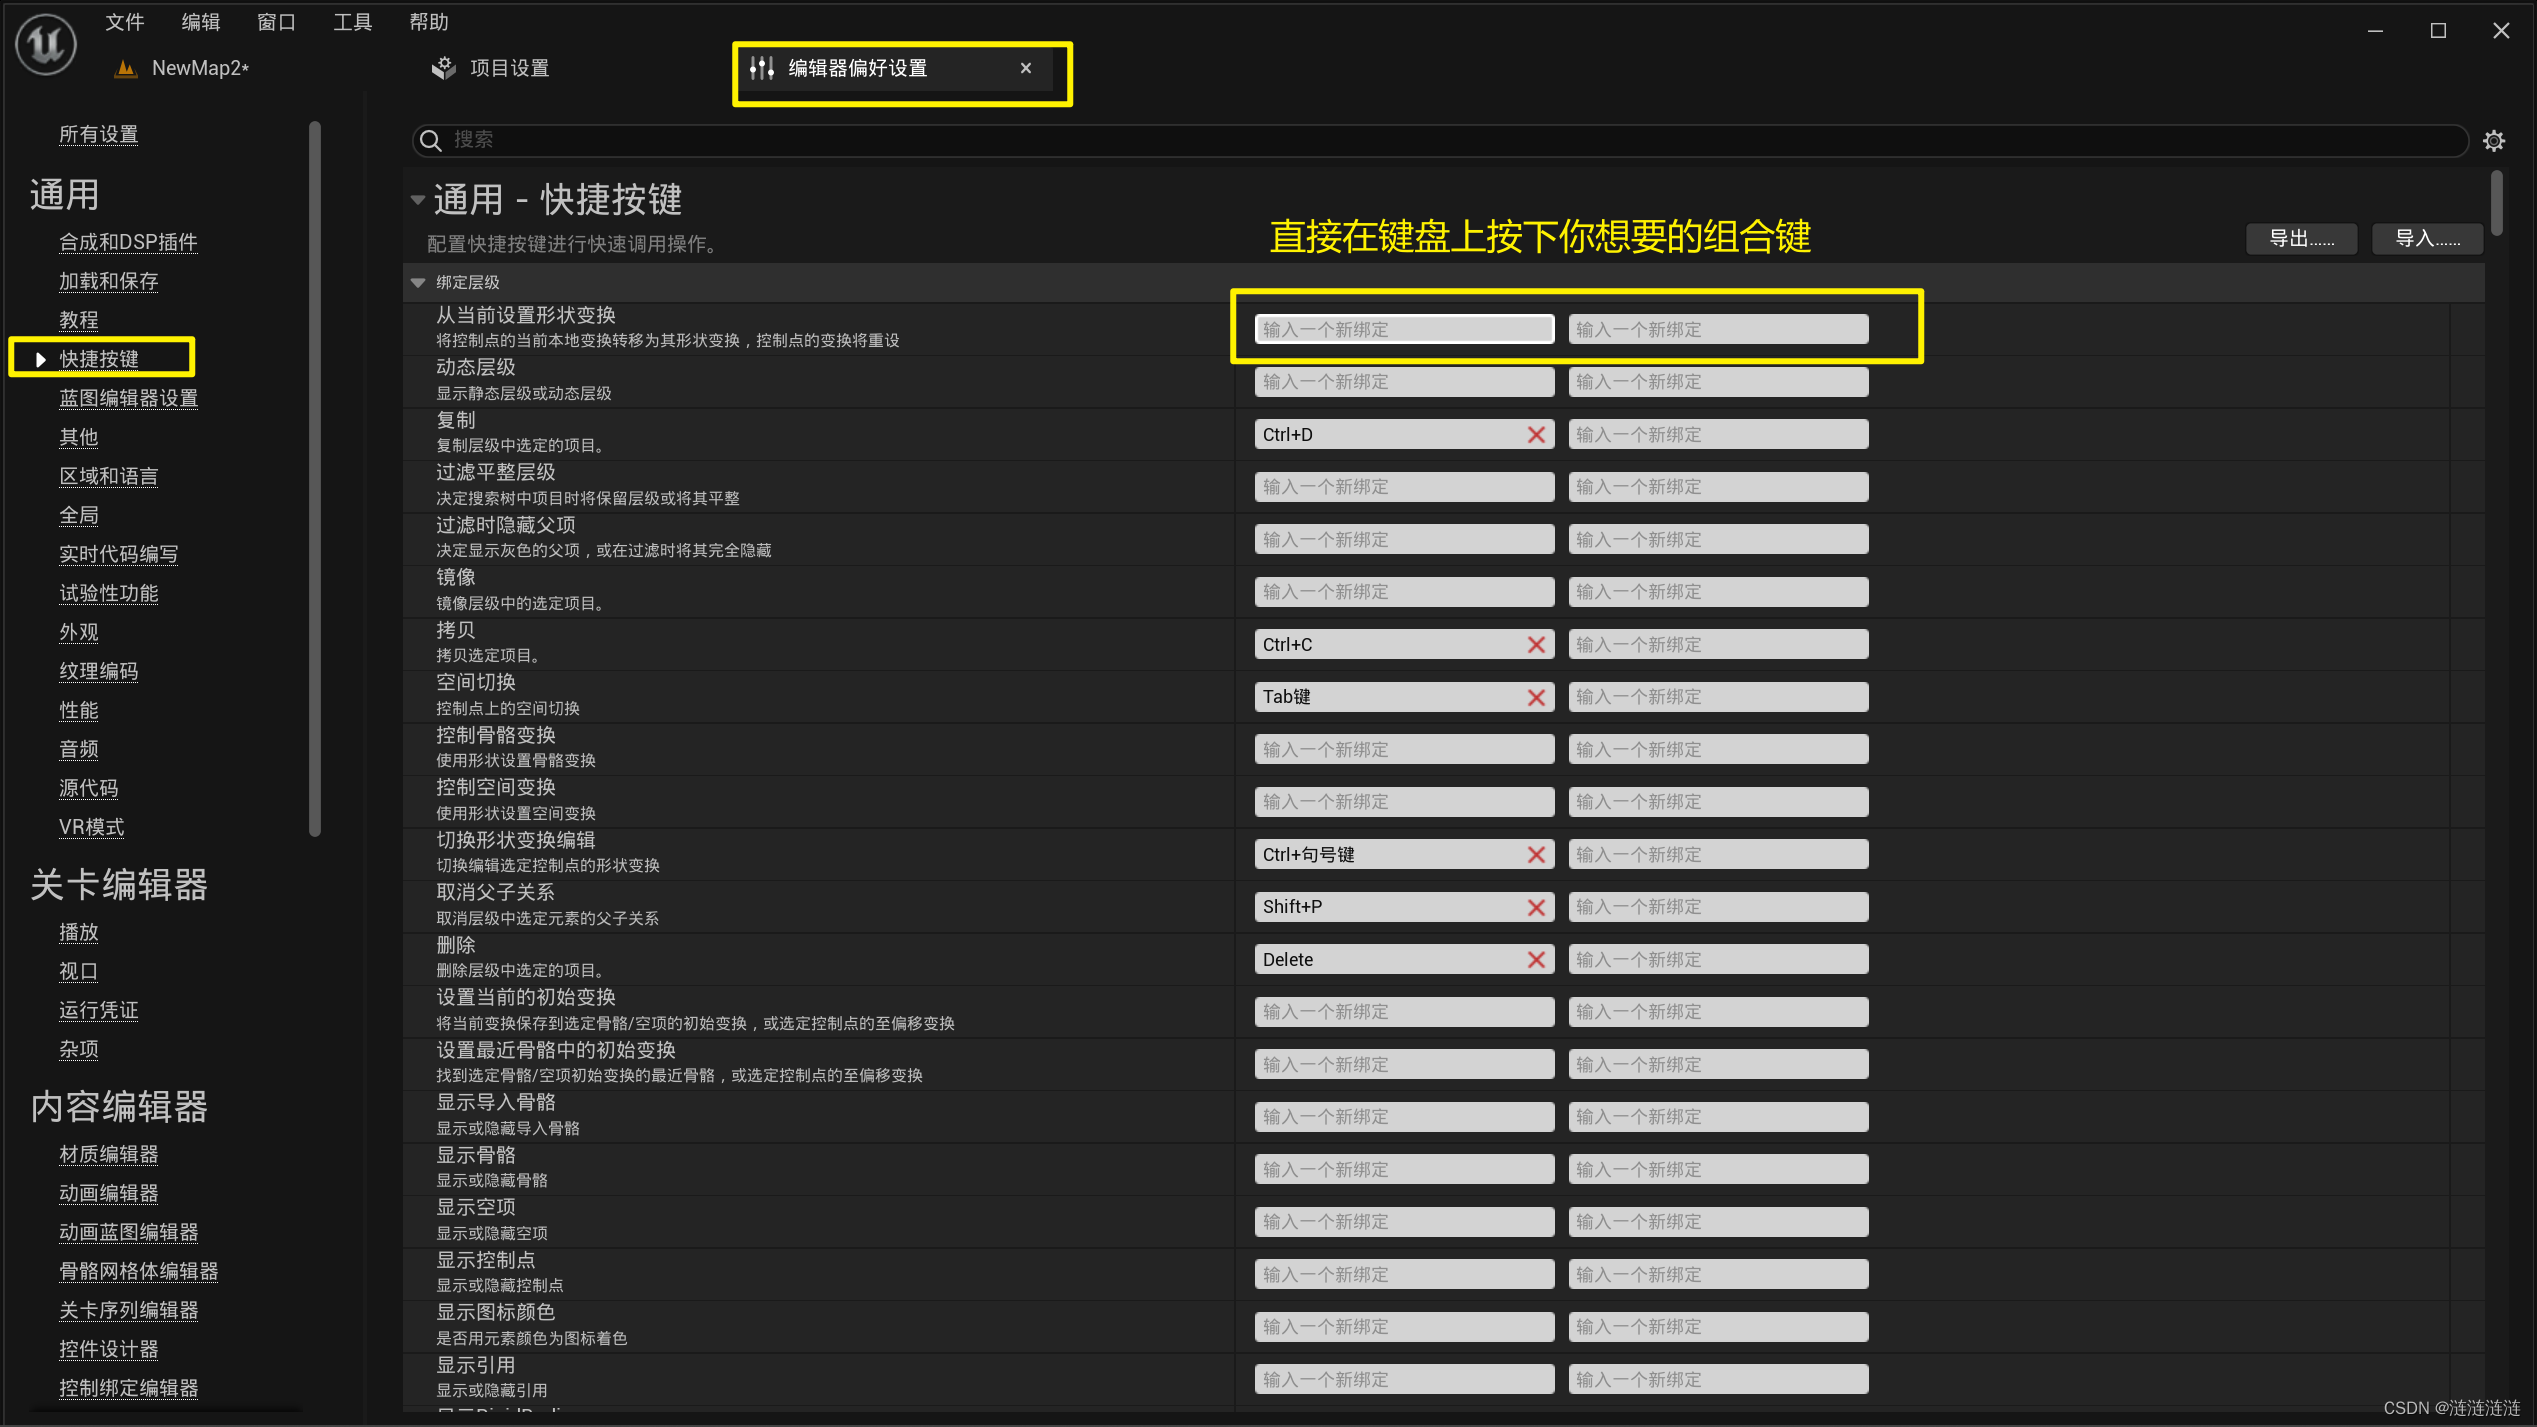2537x1427 pixels.
Task: Open 蓝图编辑器设置 in the sidebar
Action: (128, 398)
